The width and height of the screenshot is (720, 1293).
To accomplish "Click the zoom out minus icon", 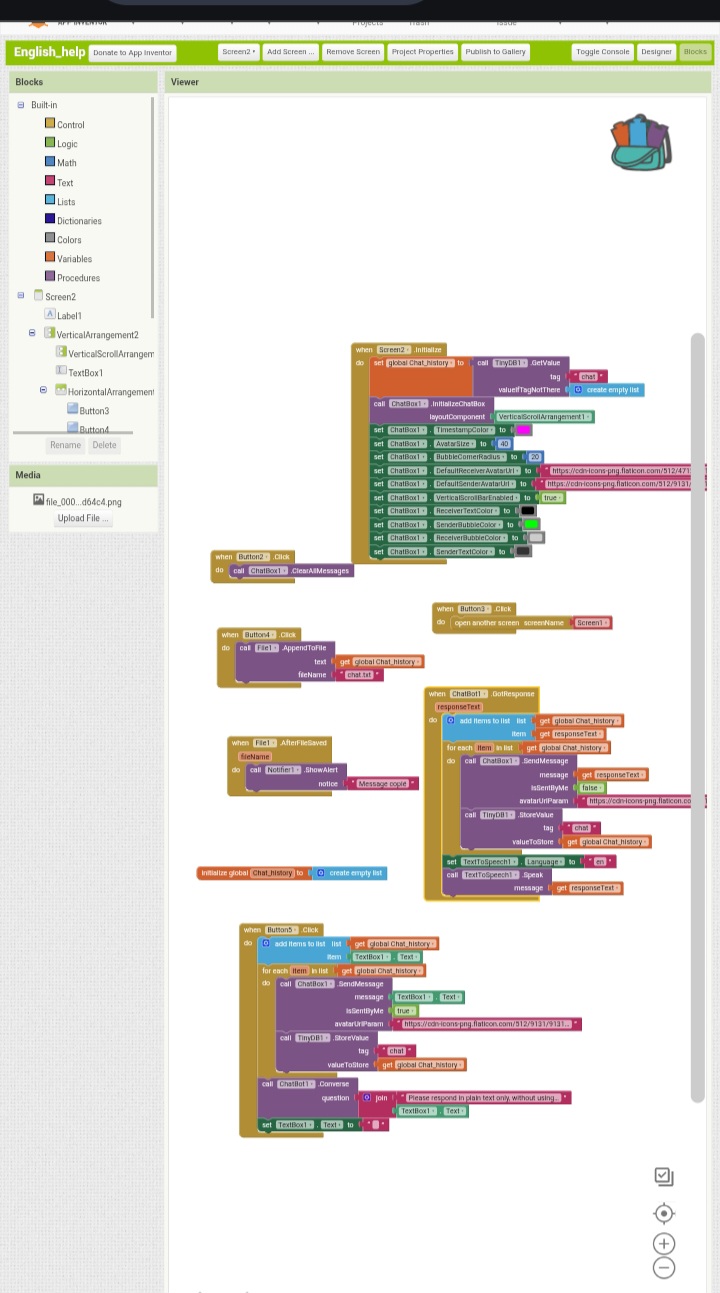I will click(663, 1268).
